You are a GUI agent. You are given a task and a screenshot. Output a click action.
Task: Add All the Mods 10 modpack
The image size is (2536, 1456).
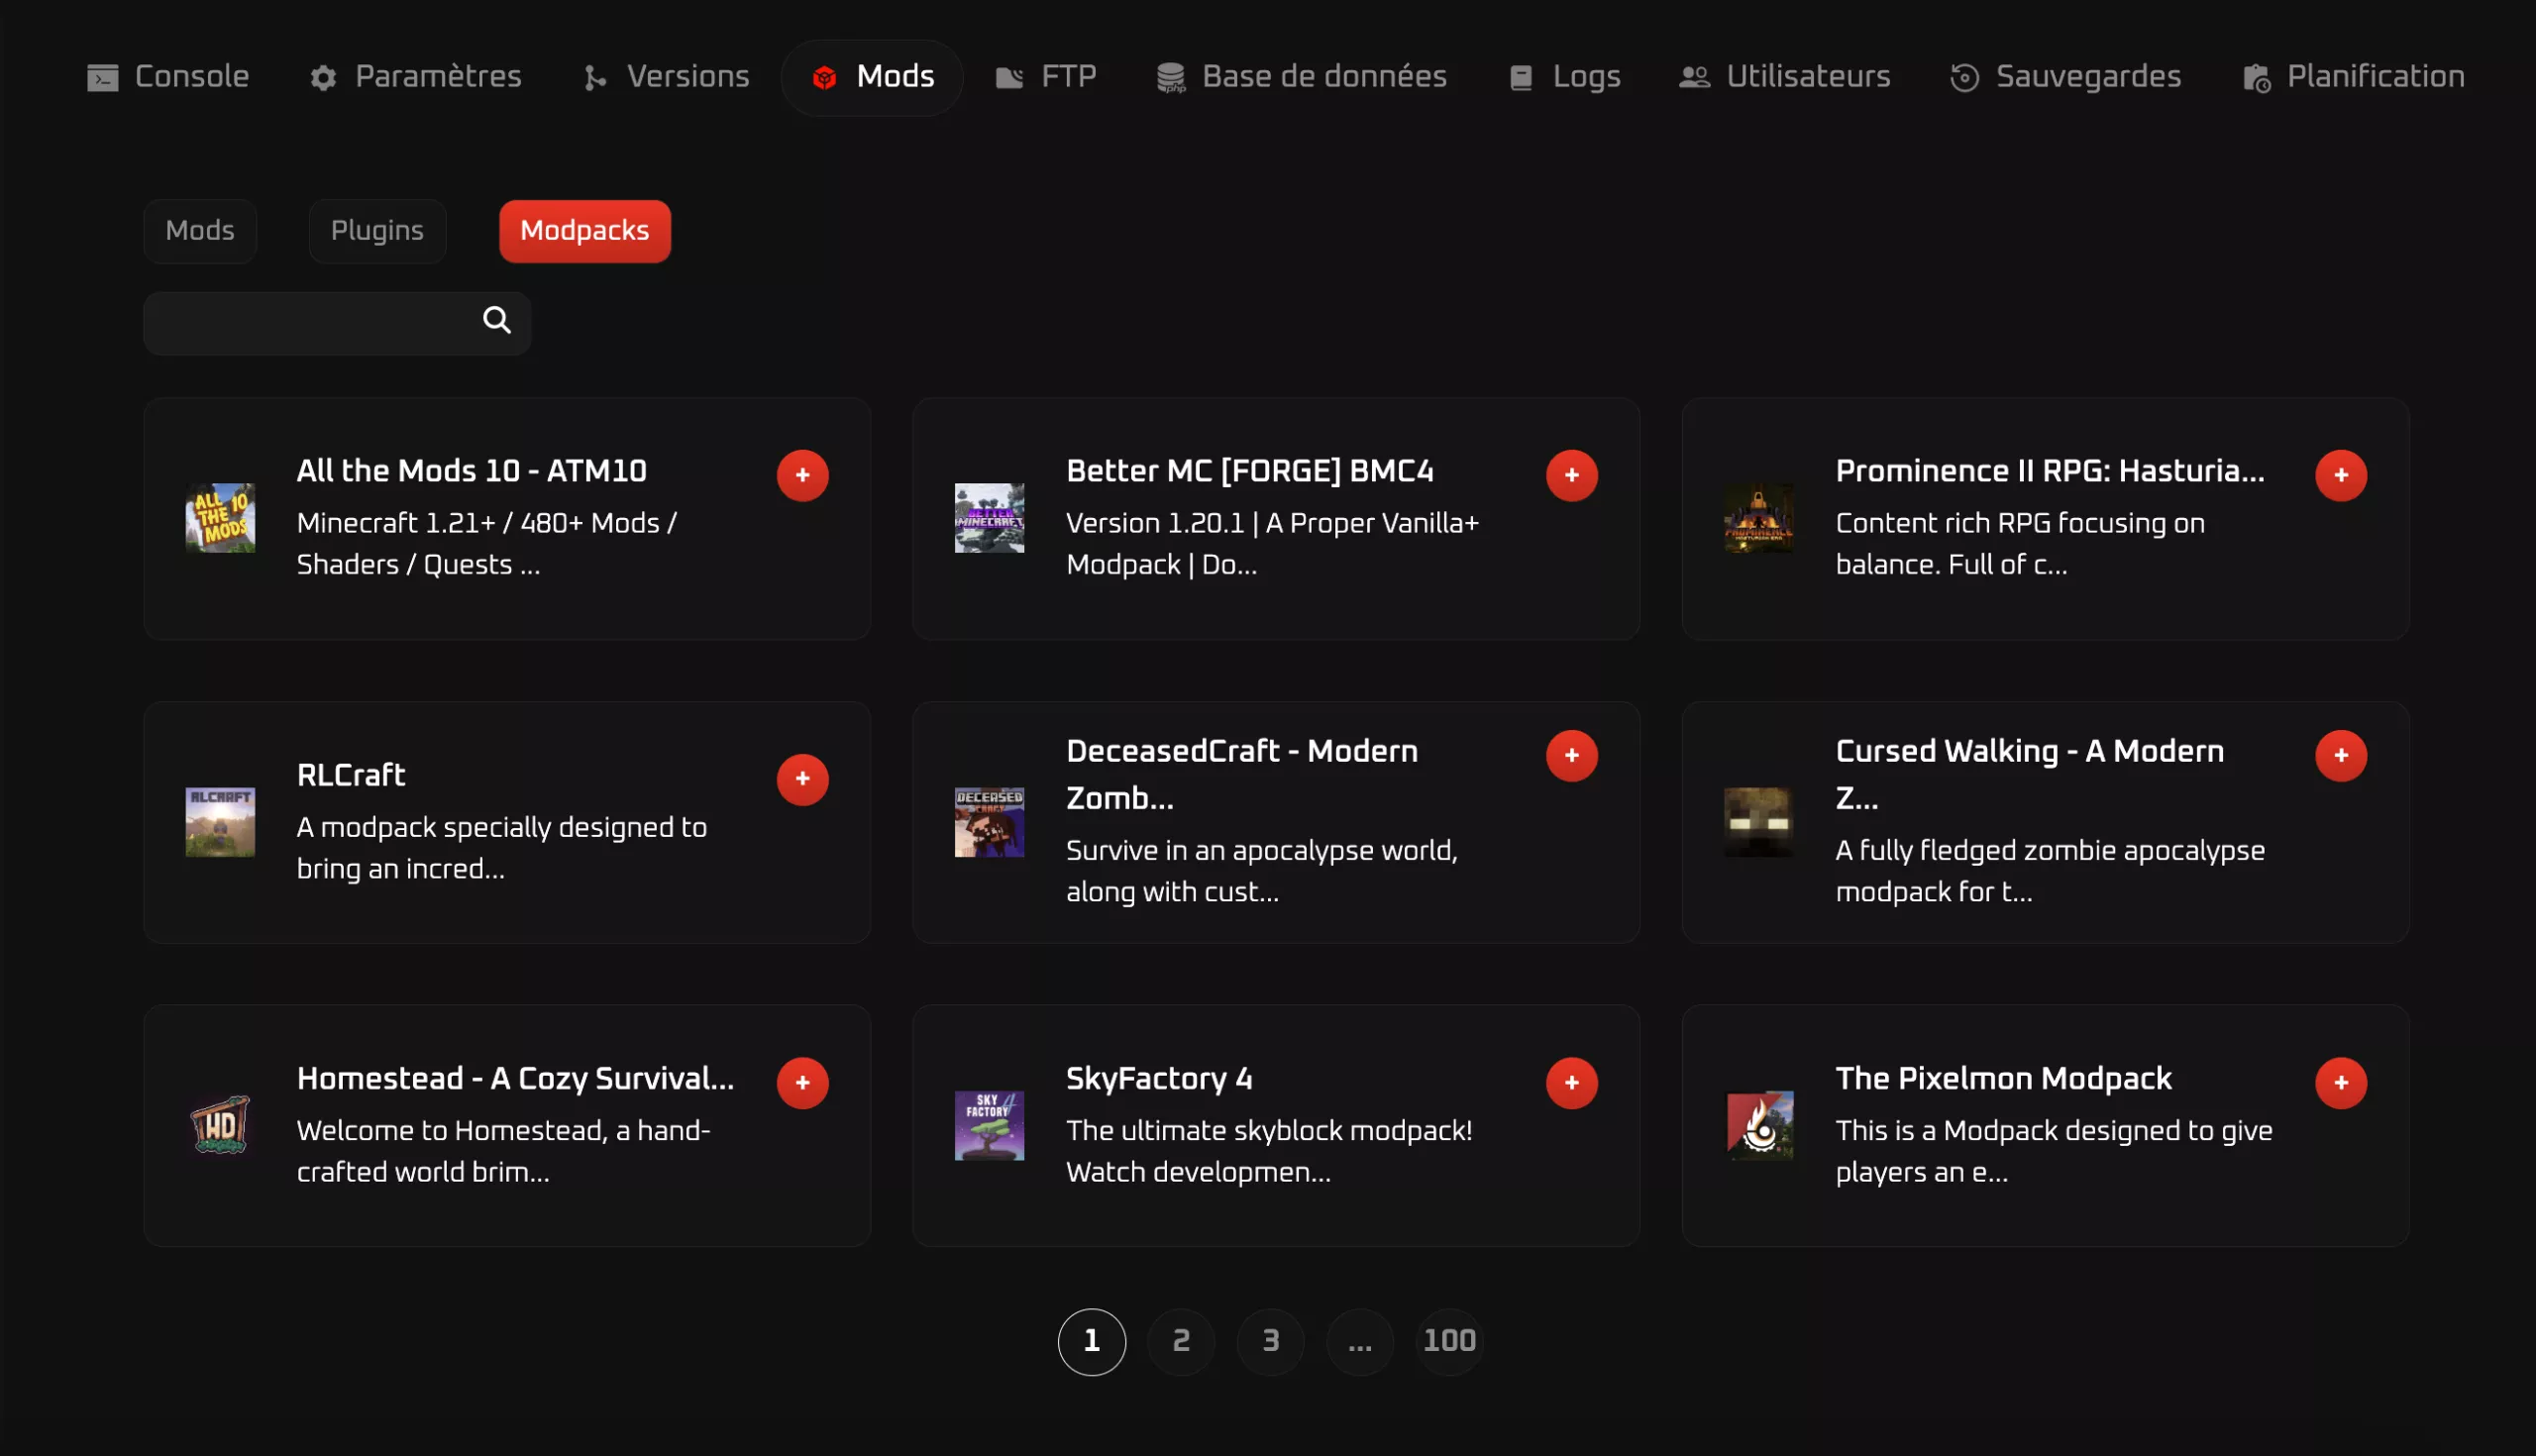pos(803,475)
